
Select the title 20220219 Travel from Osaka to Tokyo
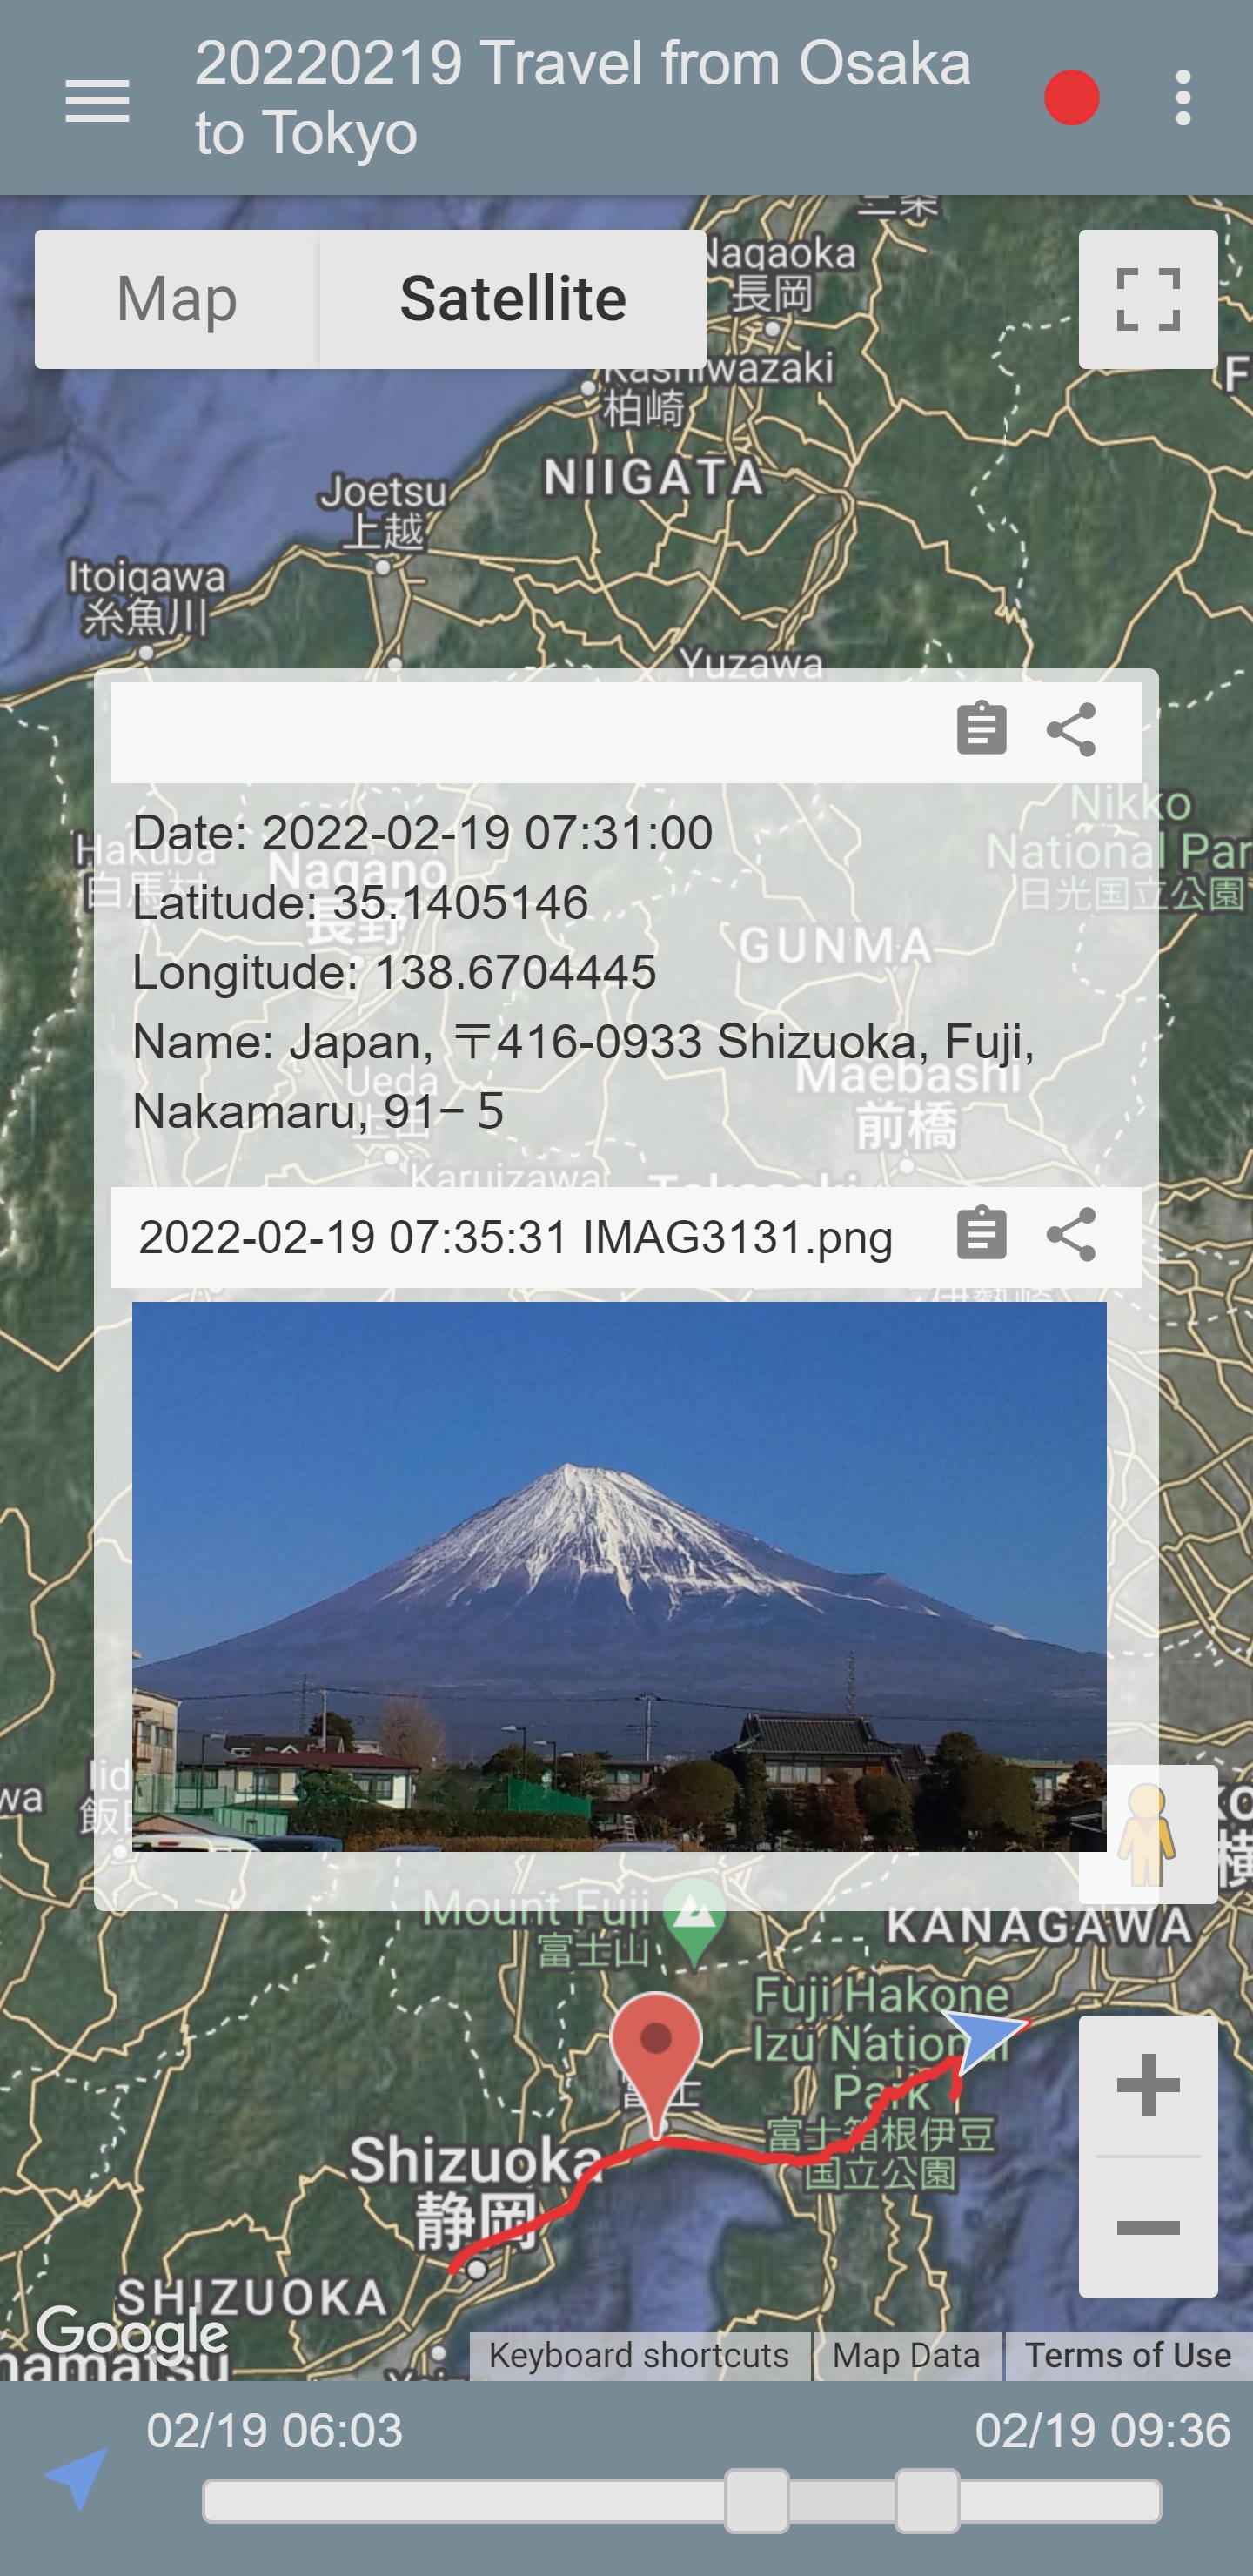click(583, 98)
